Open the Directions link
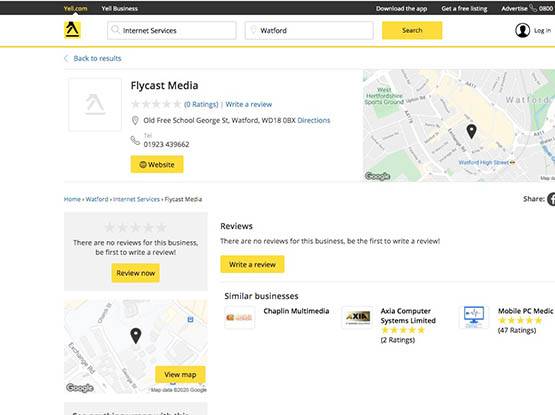The image size is (555, 415). [x=314, y=120]
